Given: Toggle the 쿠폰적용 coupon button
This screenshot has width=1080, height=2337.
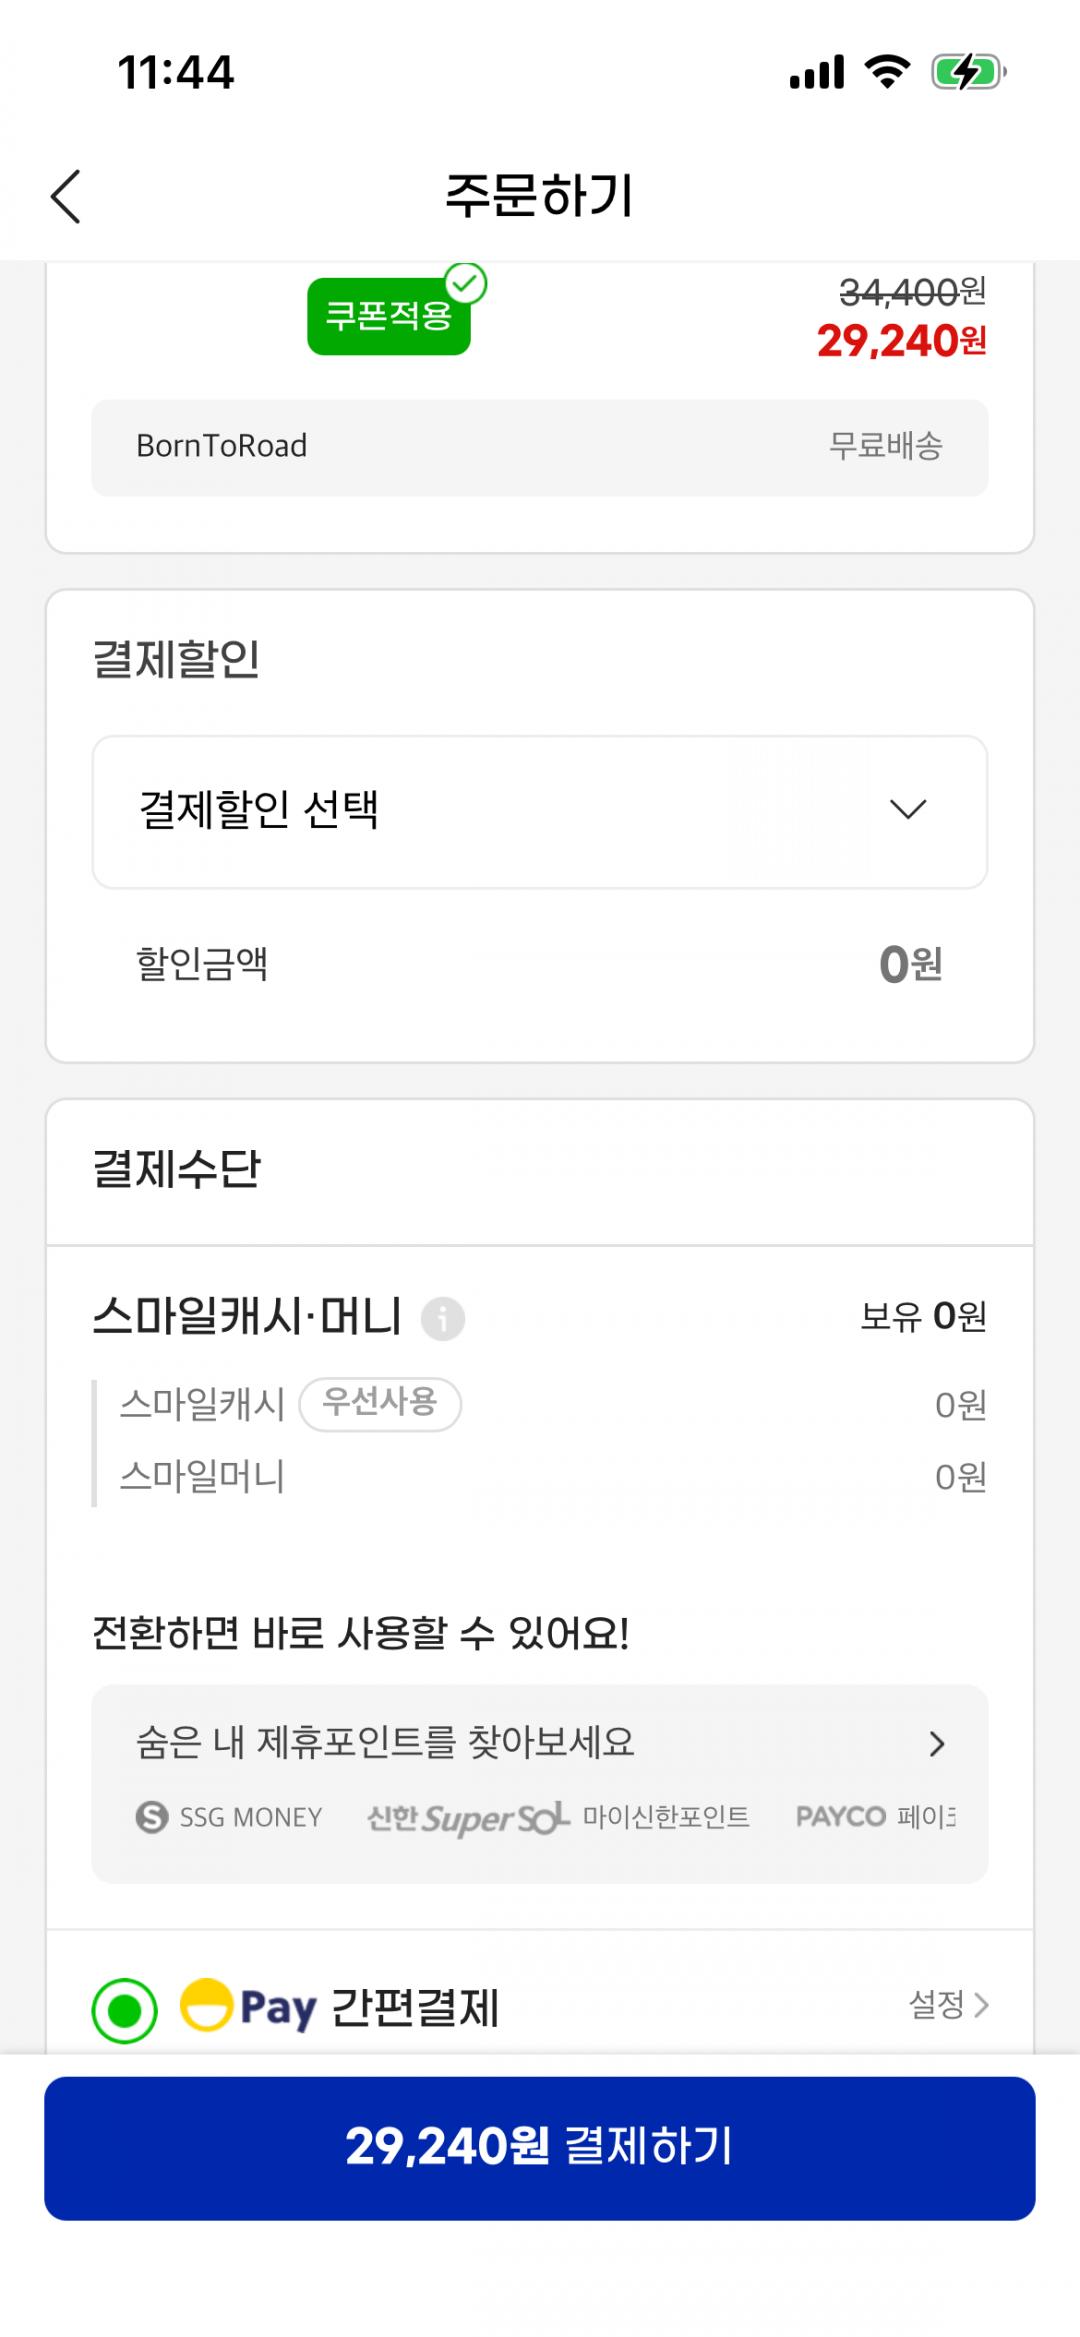Looking at the screenshot, I should tap(388, 317).
